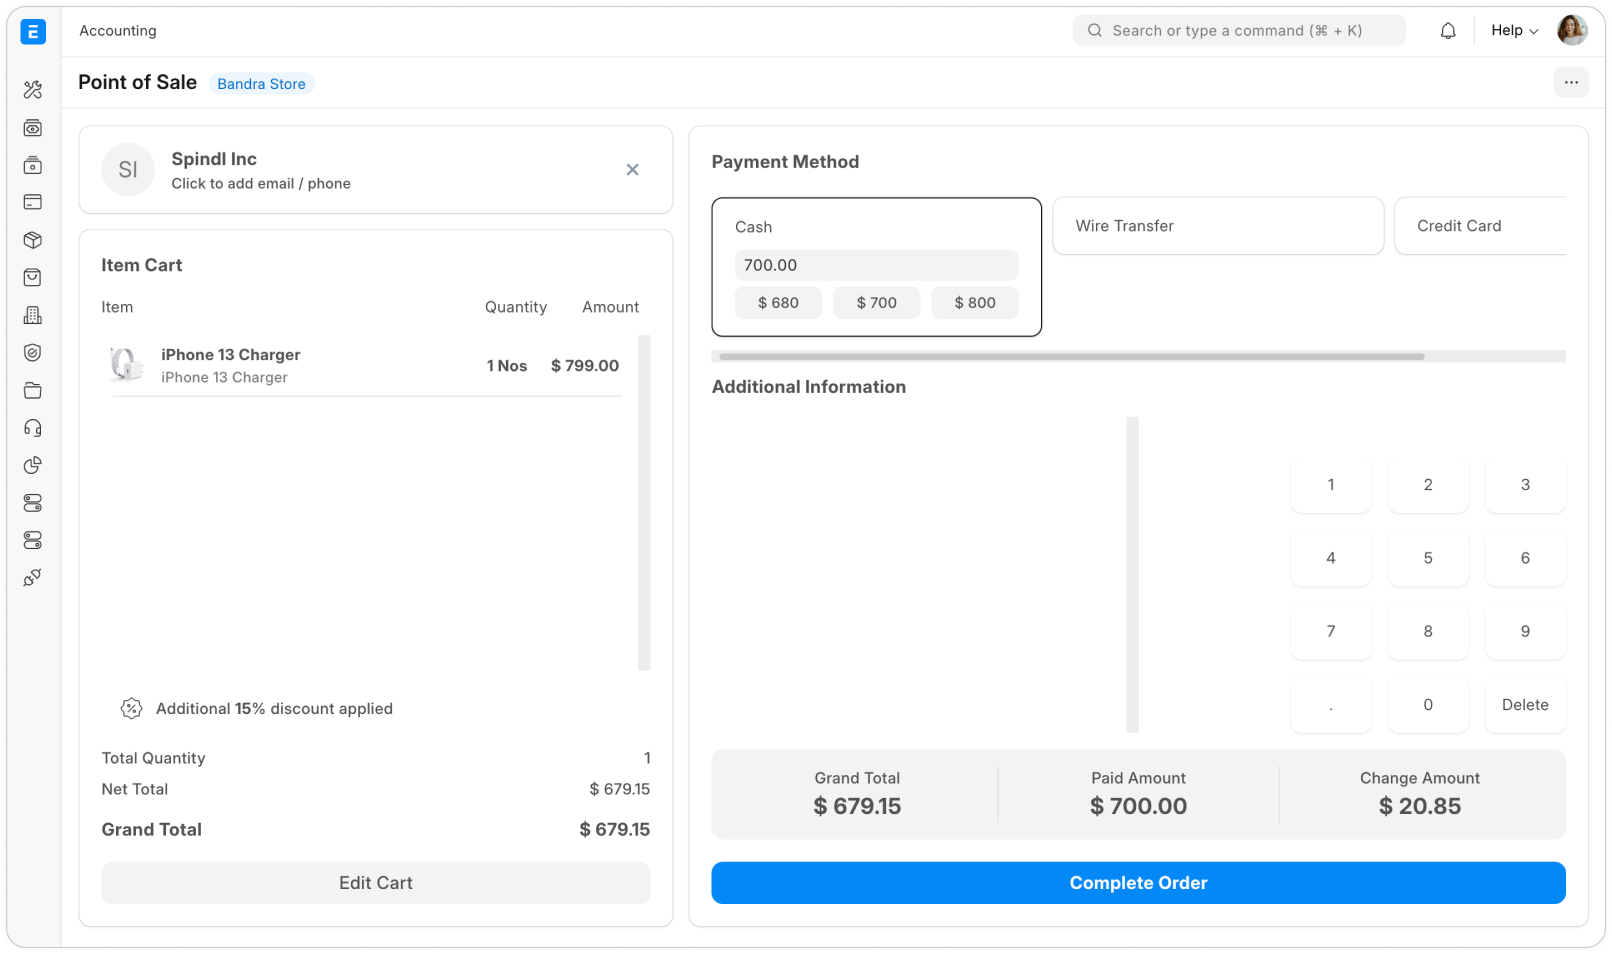Select the cash drawer icon in the sidebar

[x=33, y=165]
